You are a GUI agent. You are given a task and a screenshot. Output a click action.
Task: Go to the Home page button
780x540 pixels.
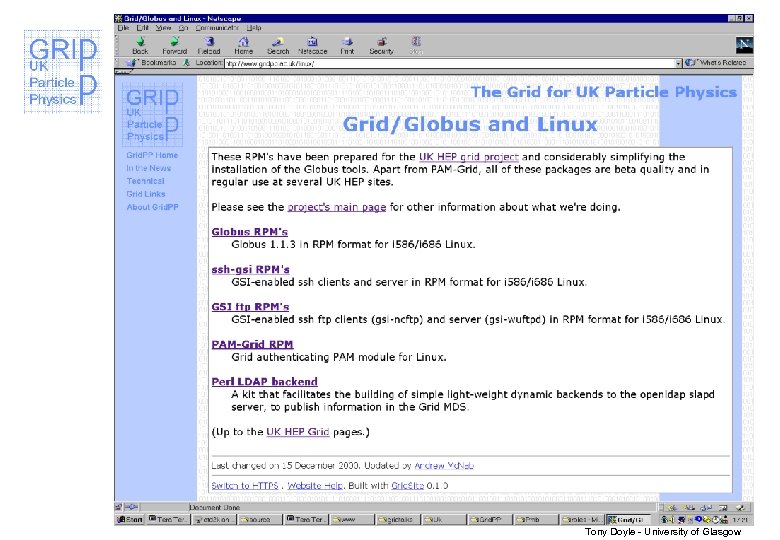pyautogui.click(x=243, y=45)
